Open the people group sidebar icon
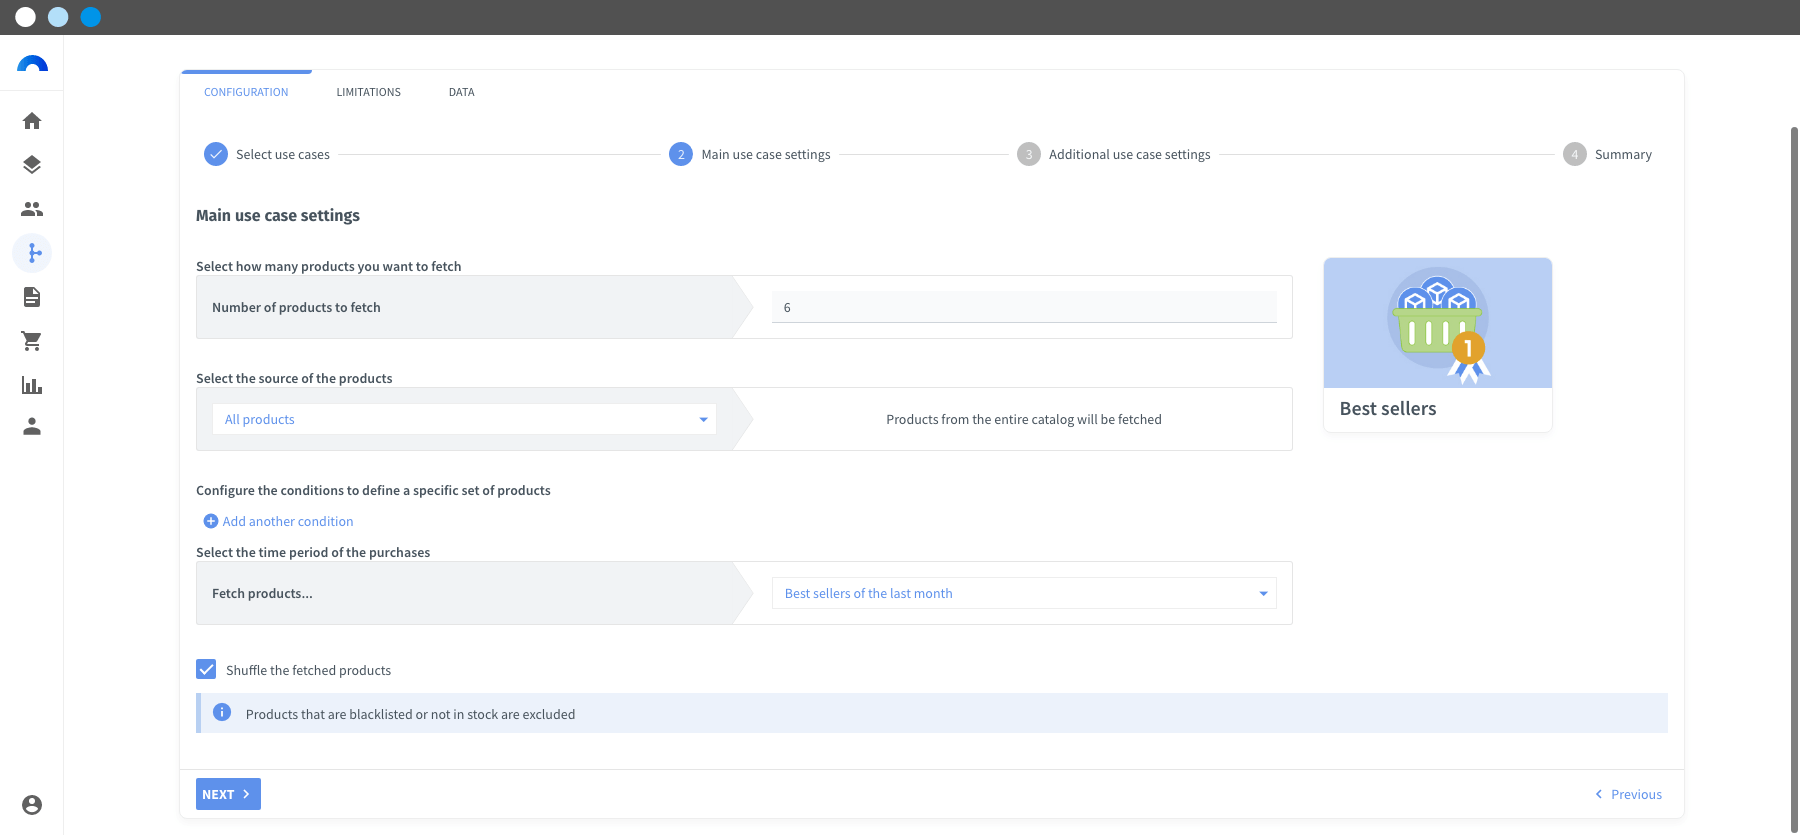 [32, 209]
